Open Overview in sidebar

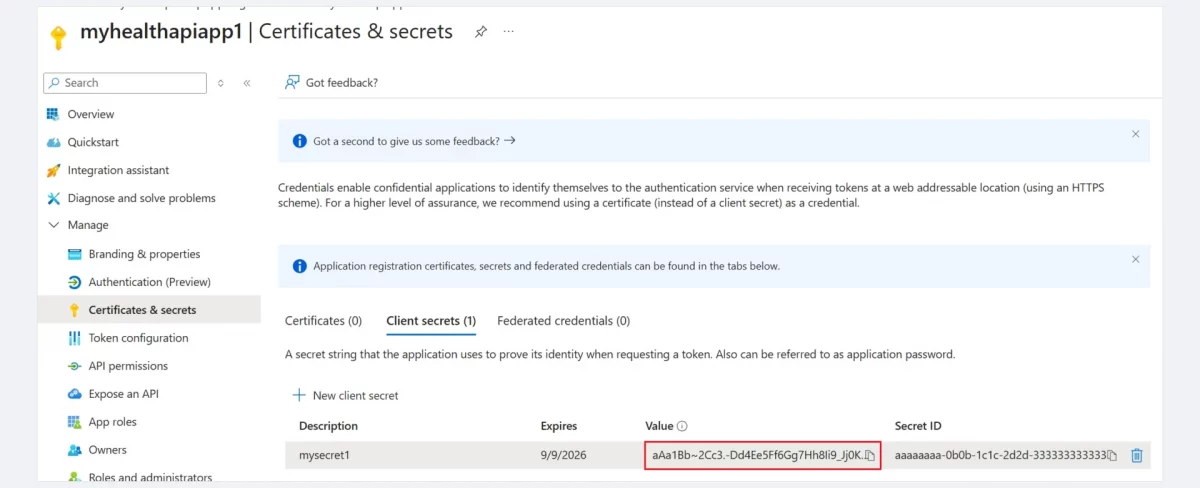(91, 114)
